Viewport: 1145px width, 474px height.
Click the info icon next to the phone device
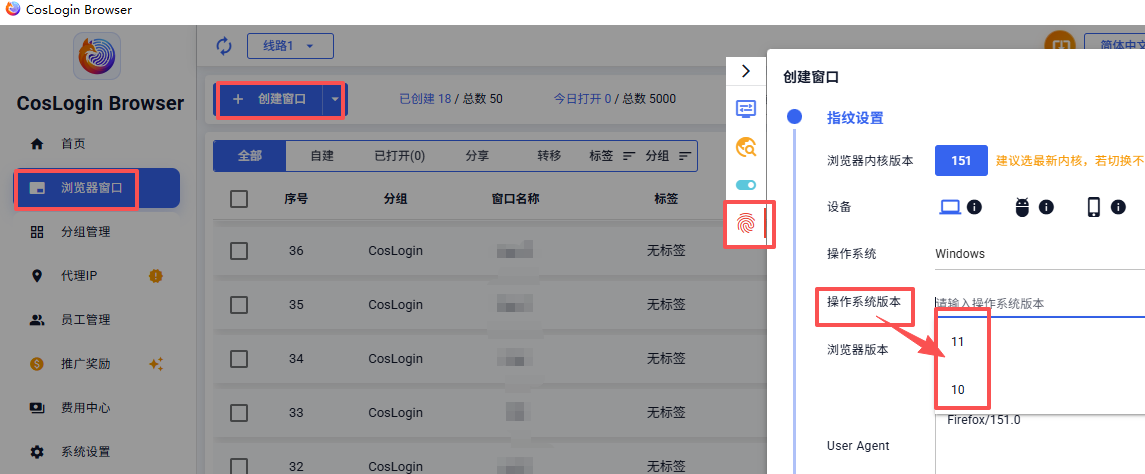[x=1118, y=207]
